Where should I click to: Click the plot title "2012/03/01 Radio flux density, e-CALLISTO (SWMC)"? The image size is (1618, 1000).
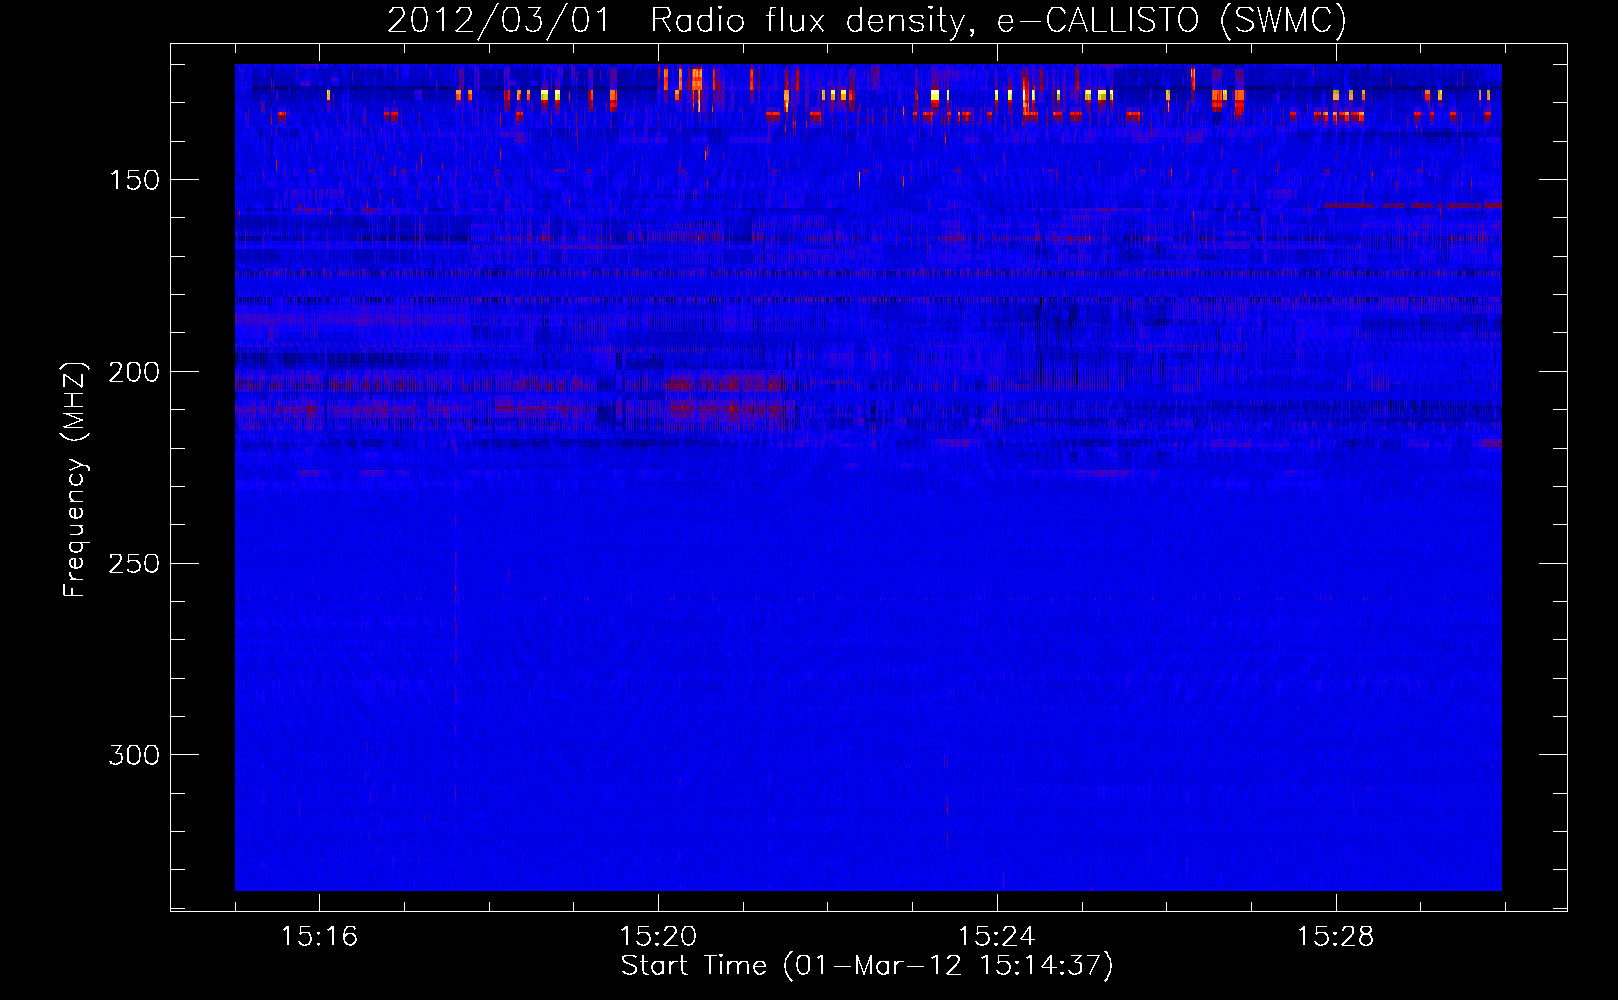point(867,20)
